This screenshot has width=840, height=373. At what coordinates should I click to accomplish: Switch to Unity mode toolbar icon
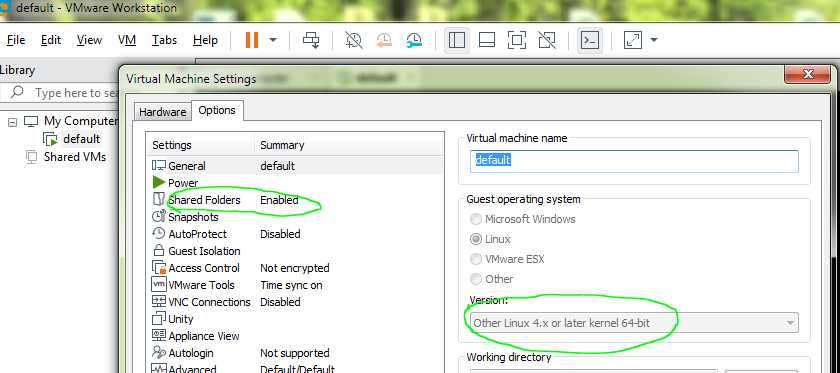(546, 40)
